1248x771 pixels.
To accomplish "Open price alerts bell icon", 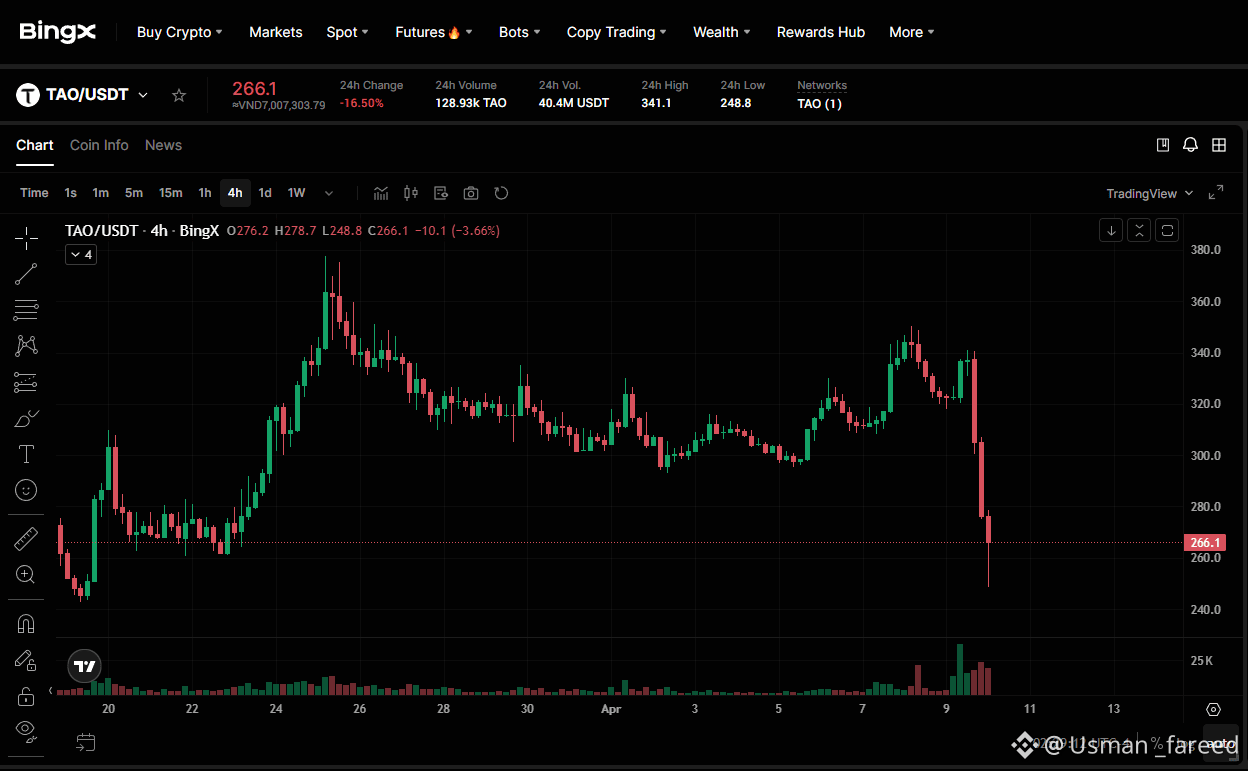I will point(1190,145).
